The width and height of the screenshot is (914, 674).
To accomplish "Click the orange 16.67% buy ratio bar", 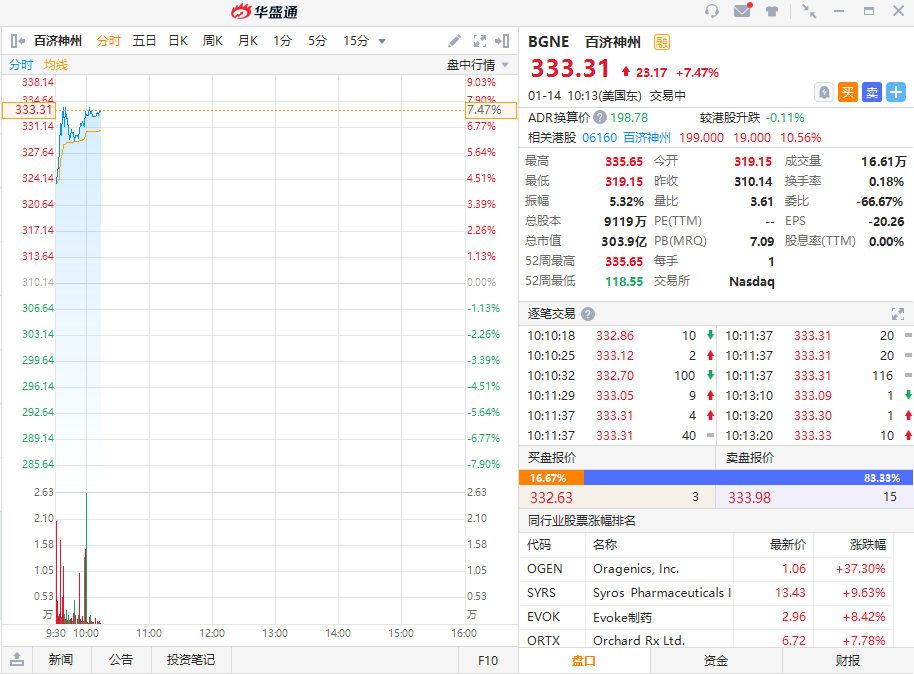I will 551,478.
